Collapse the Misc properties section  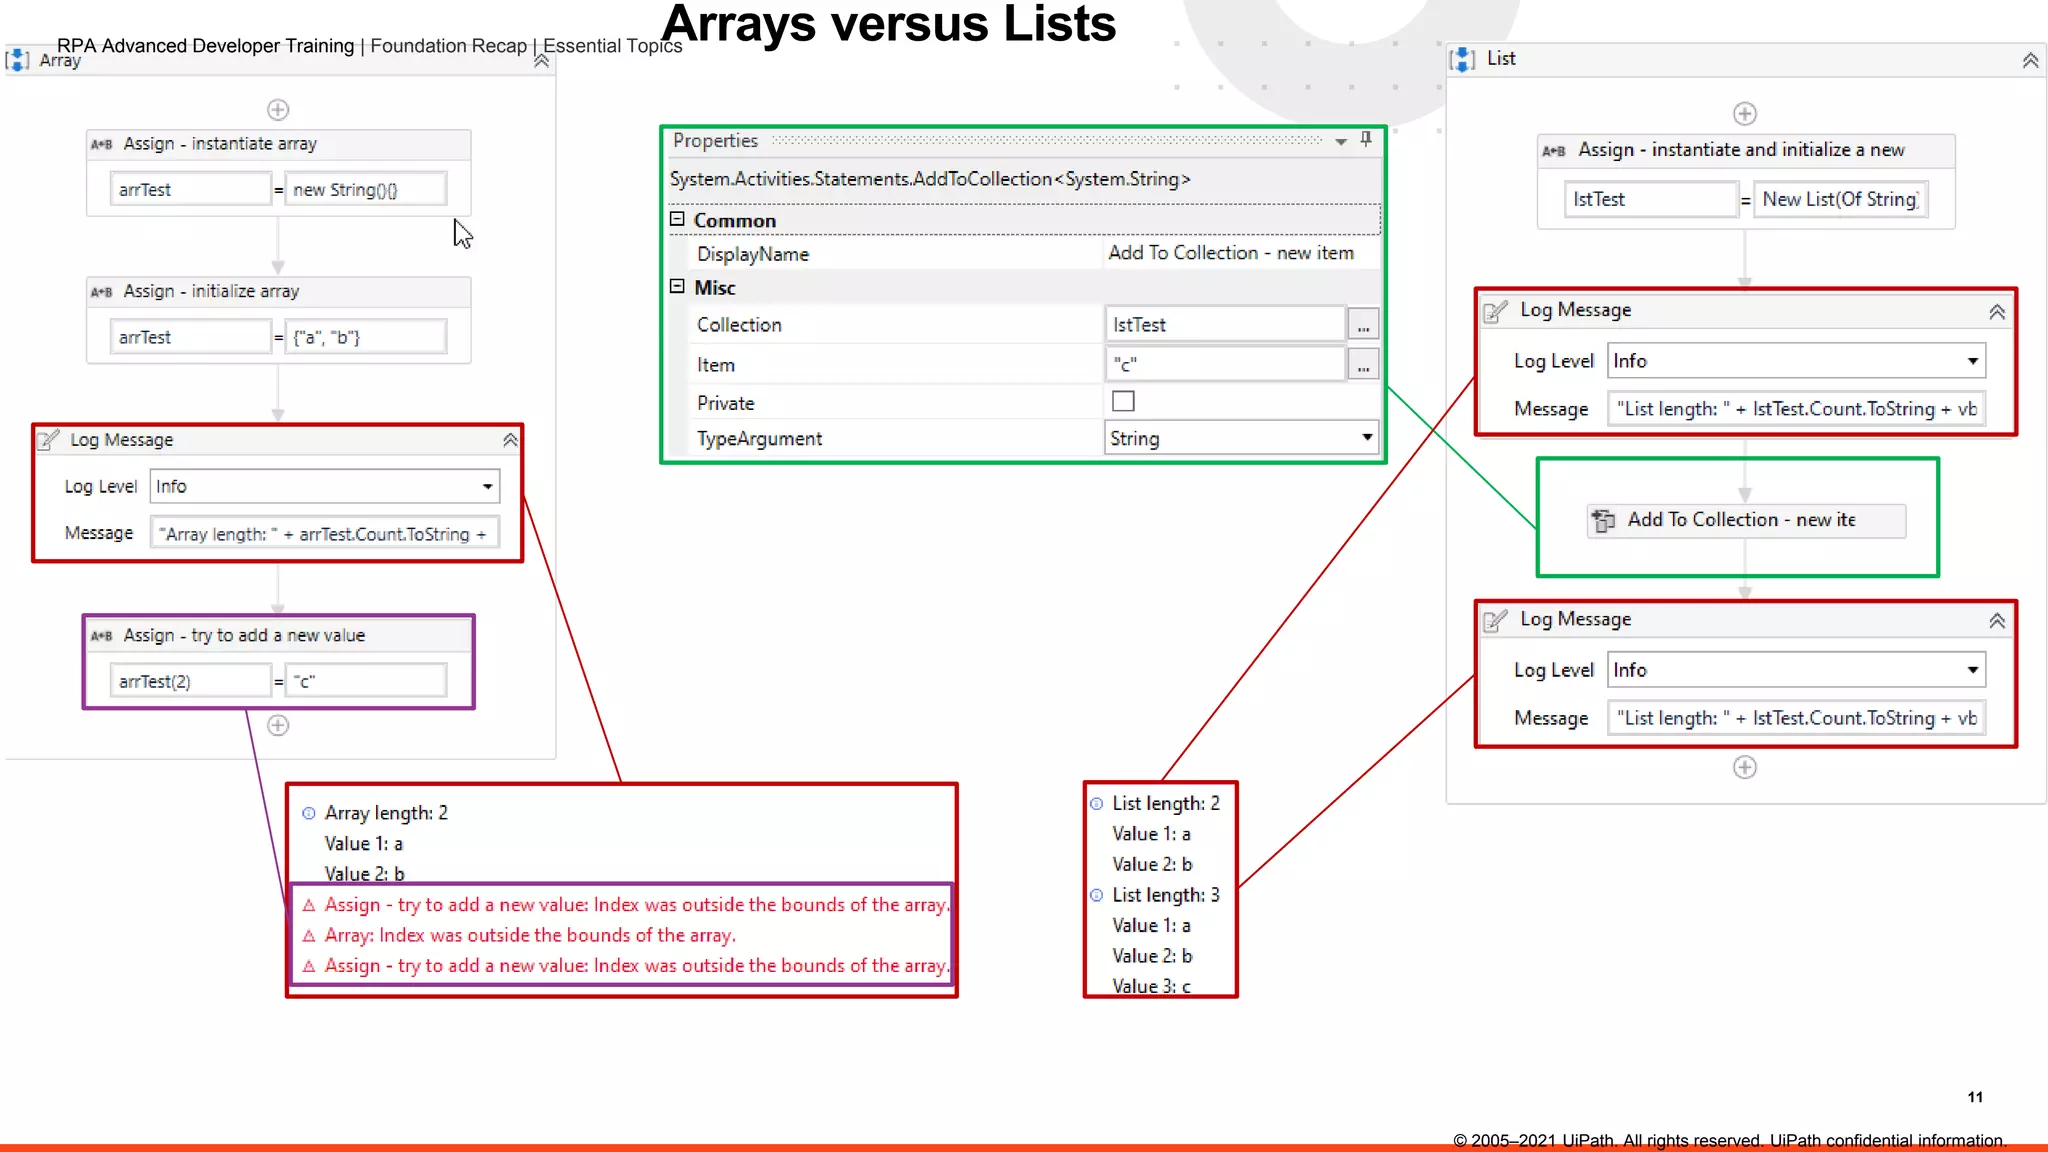(677, 286)
